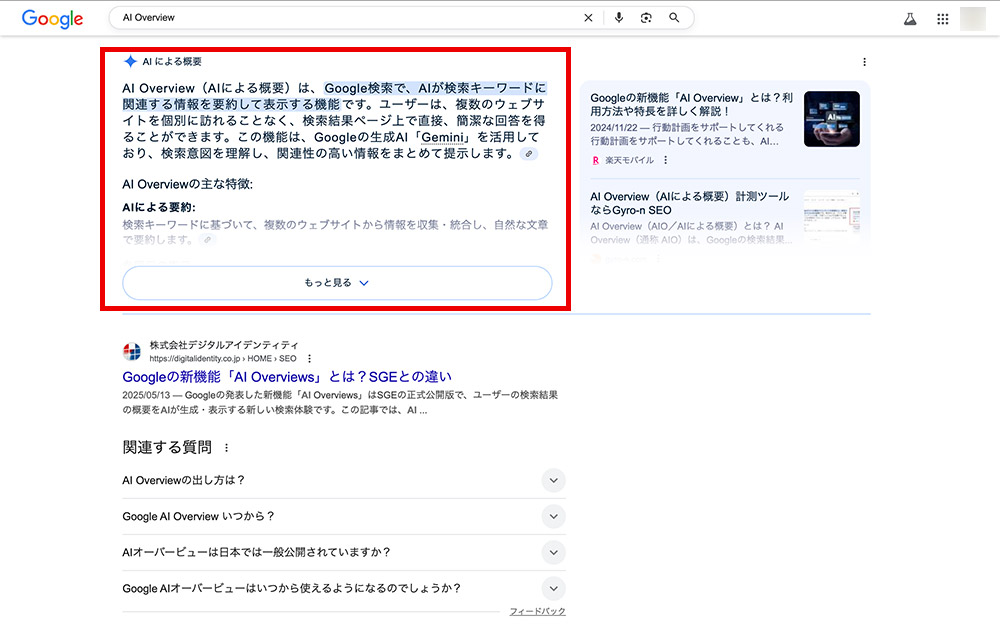Click the 株式会社デジタルアイデンティティ favicon
This screenshot has width=1000, height=626.
coord(132,351)
